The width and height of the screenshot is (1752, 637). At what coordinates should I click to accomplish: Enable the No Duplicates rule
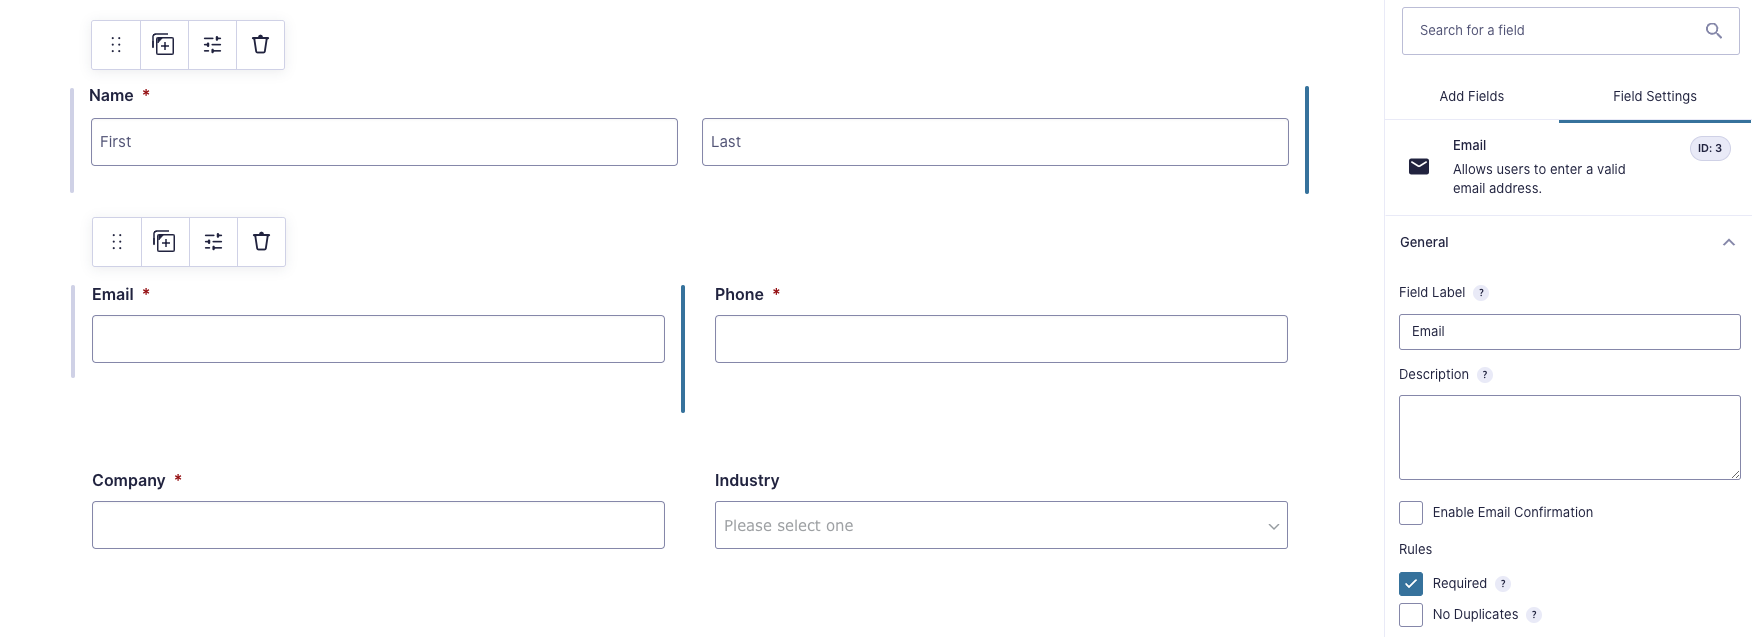pos(1410,614)
